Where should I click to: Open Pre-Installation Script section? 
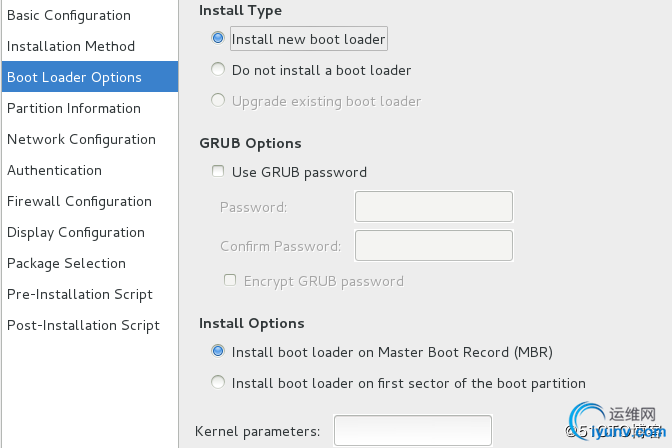pos(80,294)
